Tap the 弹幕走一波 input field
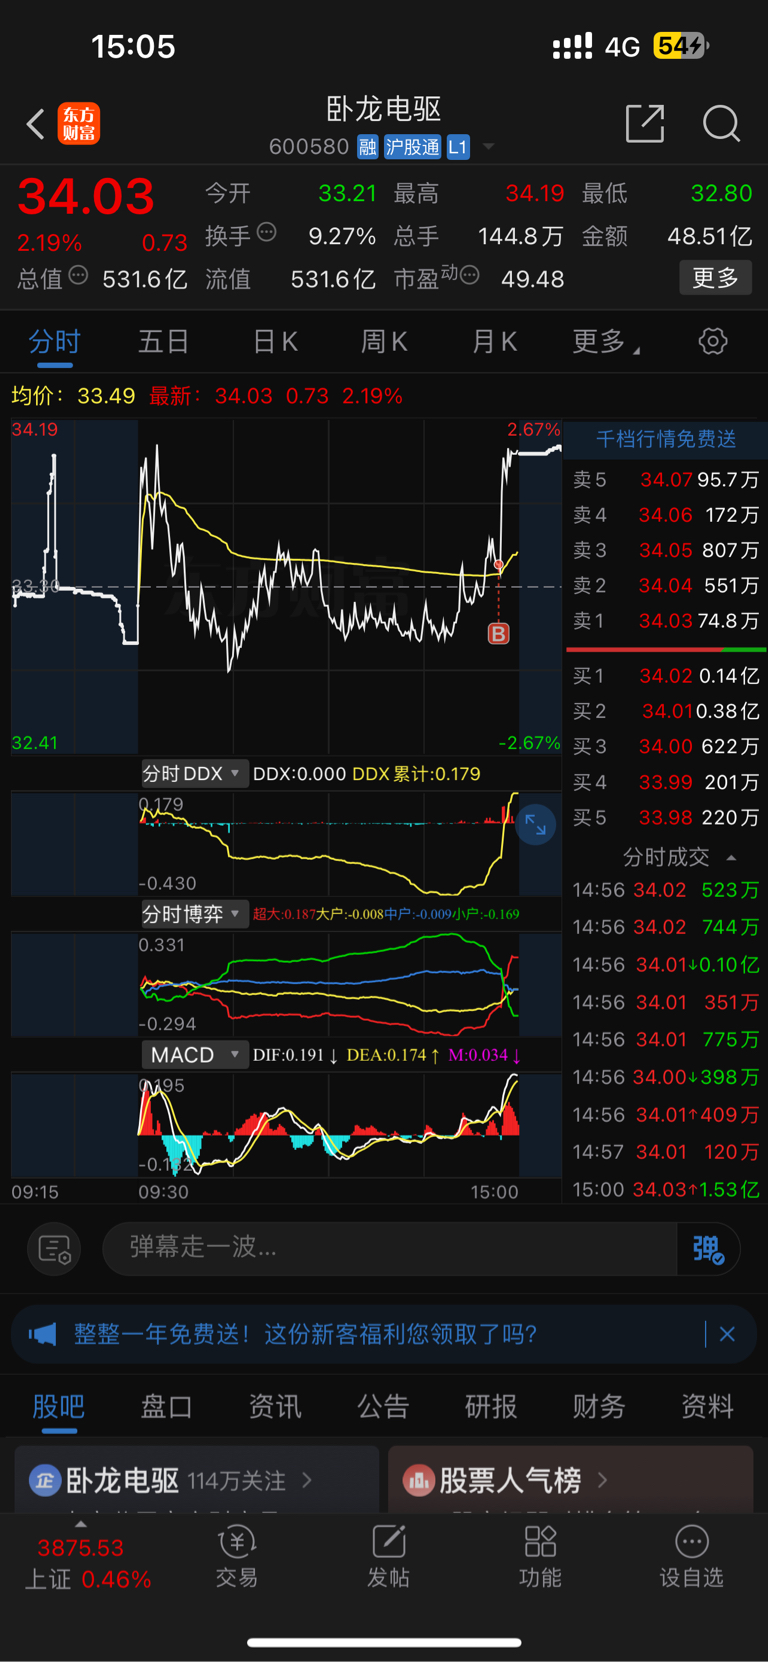Viewport: 768px width, 1662px height. click(390, 1248)
